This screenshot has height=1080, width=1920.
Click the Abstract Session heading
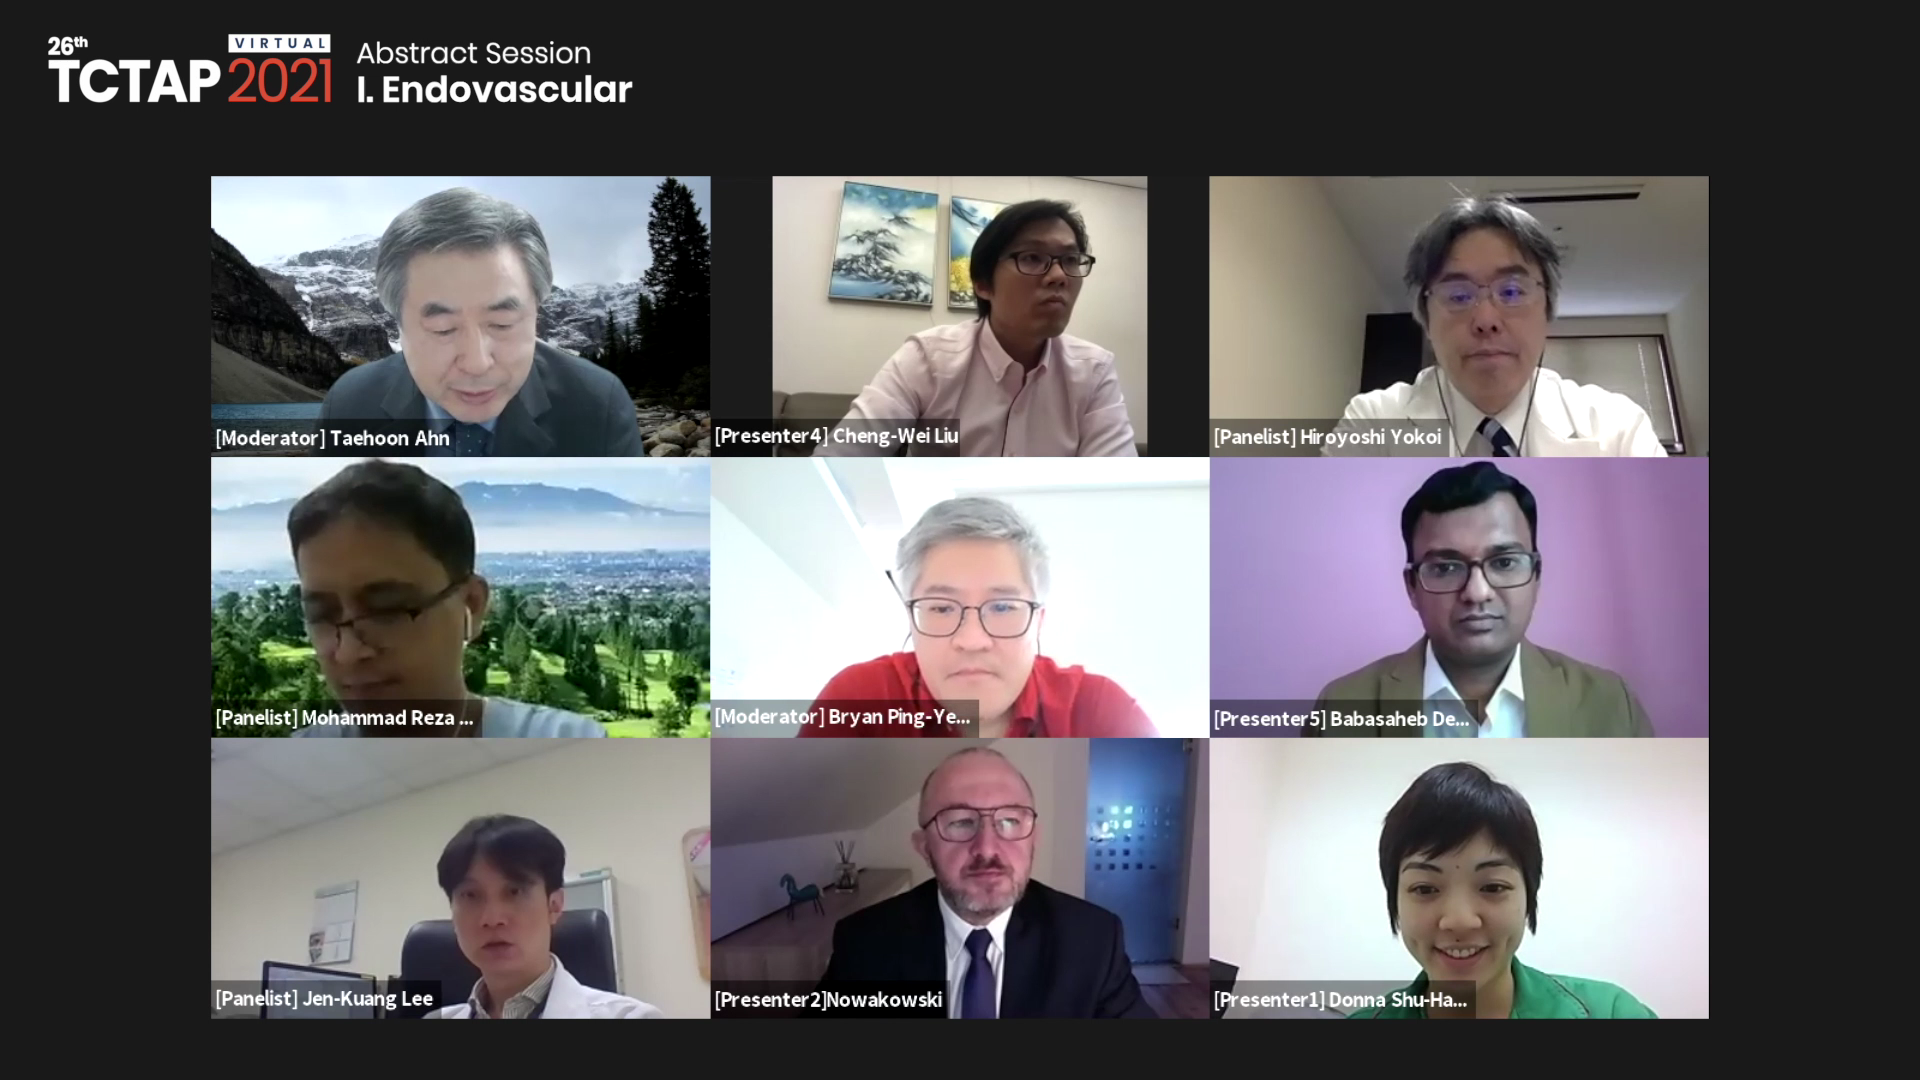(473, 53)
